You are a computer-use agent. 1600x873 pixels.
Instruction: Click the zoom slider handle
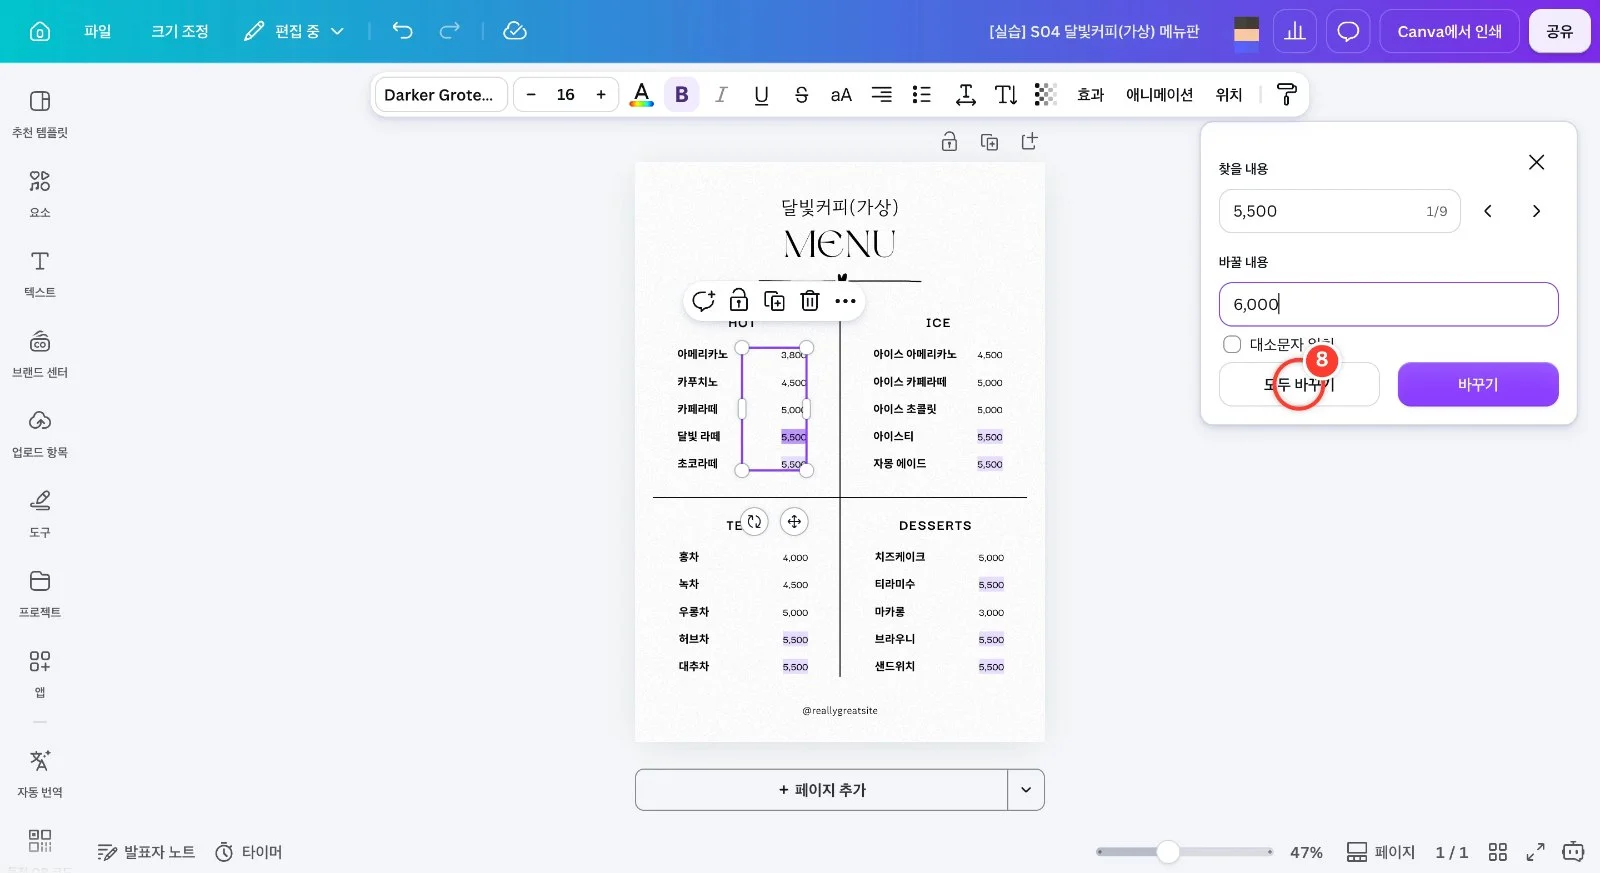pos(1168,852)
